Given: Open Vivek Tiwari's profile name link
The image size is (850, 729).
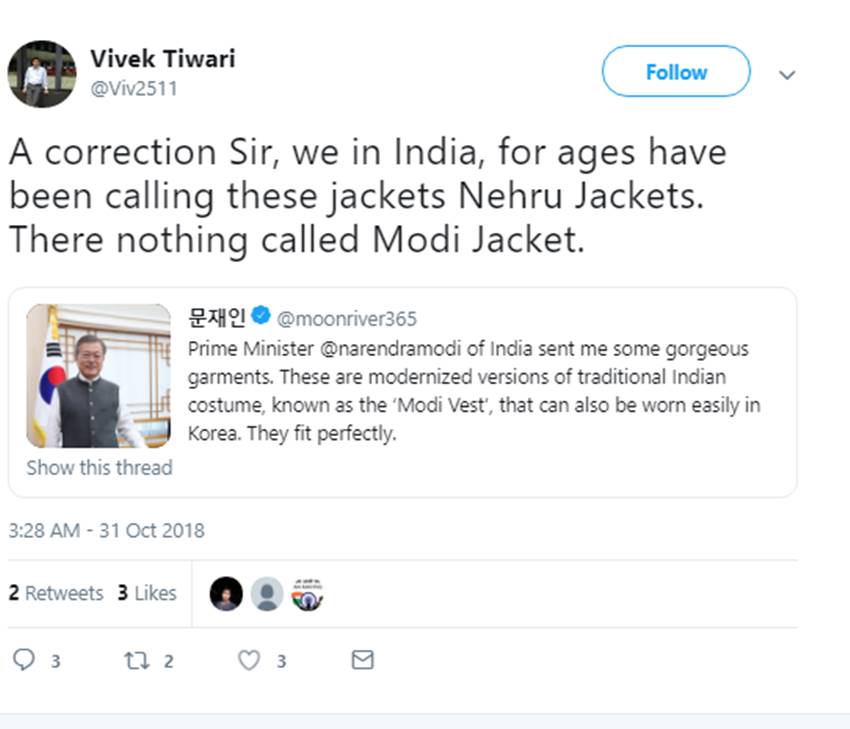Looking at the screenshot, I should (162, 58).
